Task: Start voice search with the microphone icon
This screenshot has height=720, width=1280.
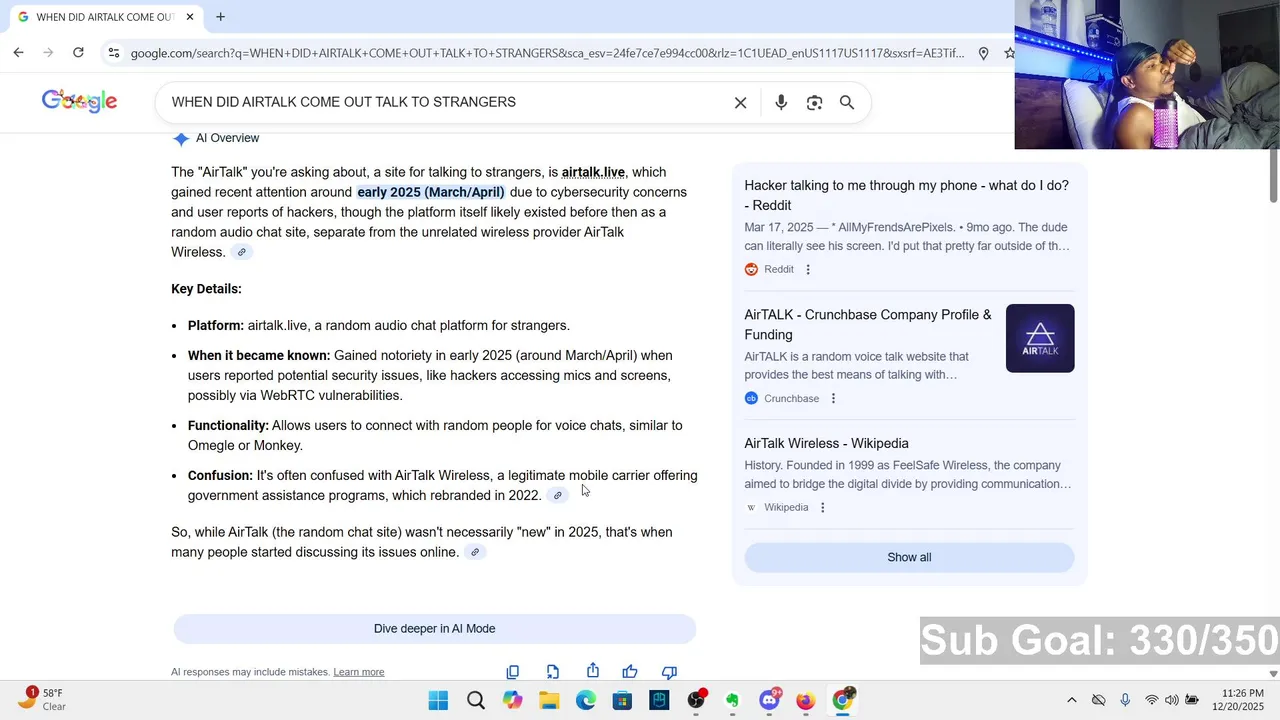Action: [781, 102]
